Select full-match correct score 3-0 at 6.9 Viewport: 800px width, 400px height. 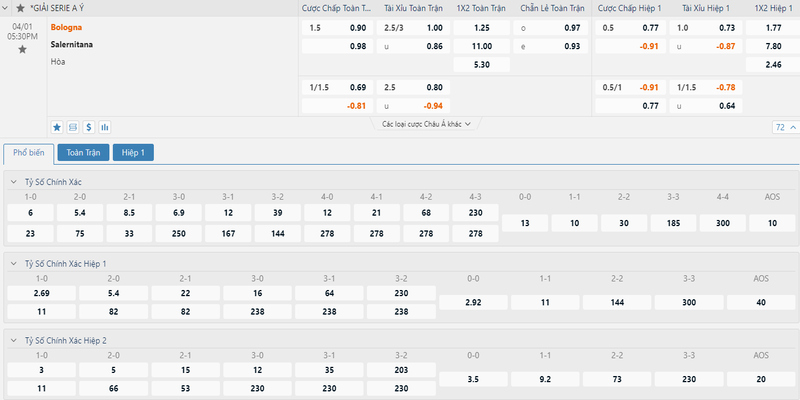pos(179,213)
